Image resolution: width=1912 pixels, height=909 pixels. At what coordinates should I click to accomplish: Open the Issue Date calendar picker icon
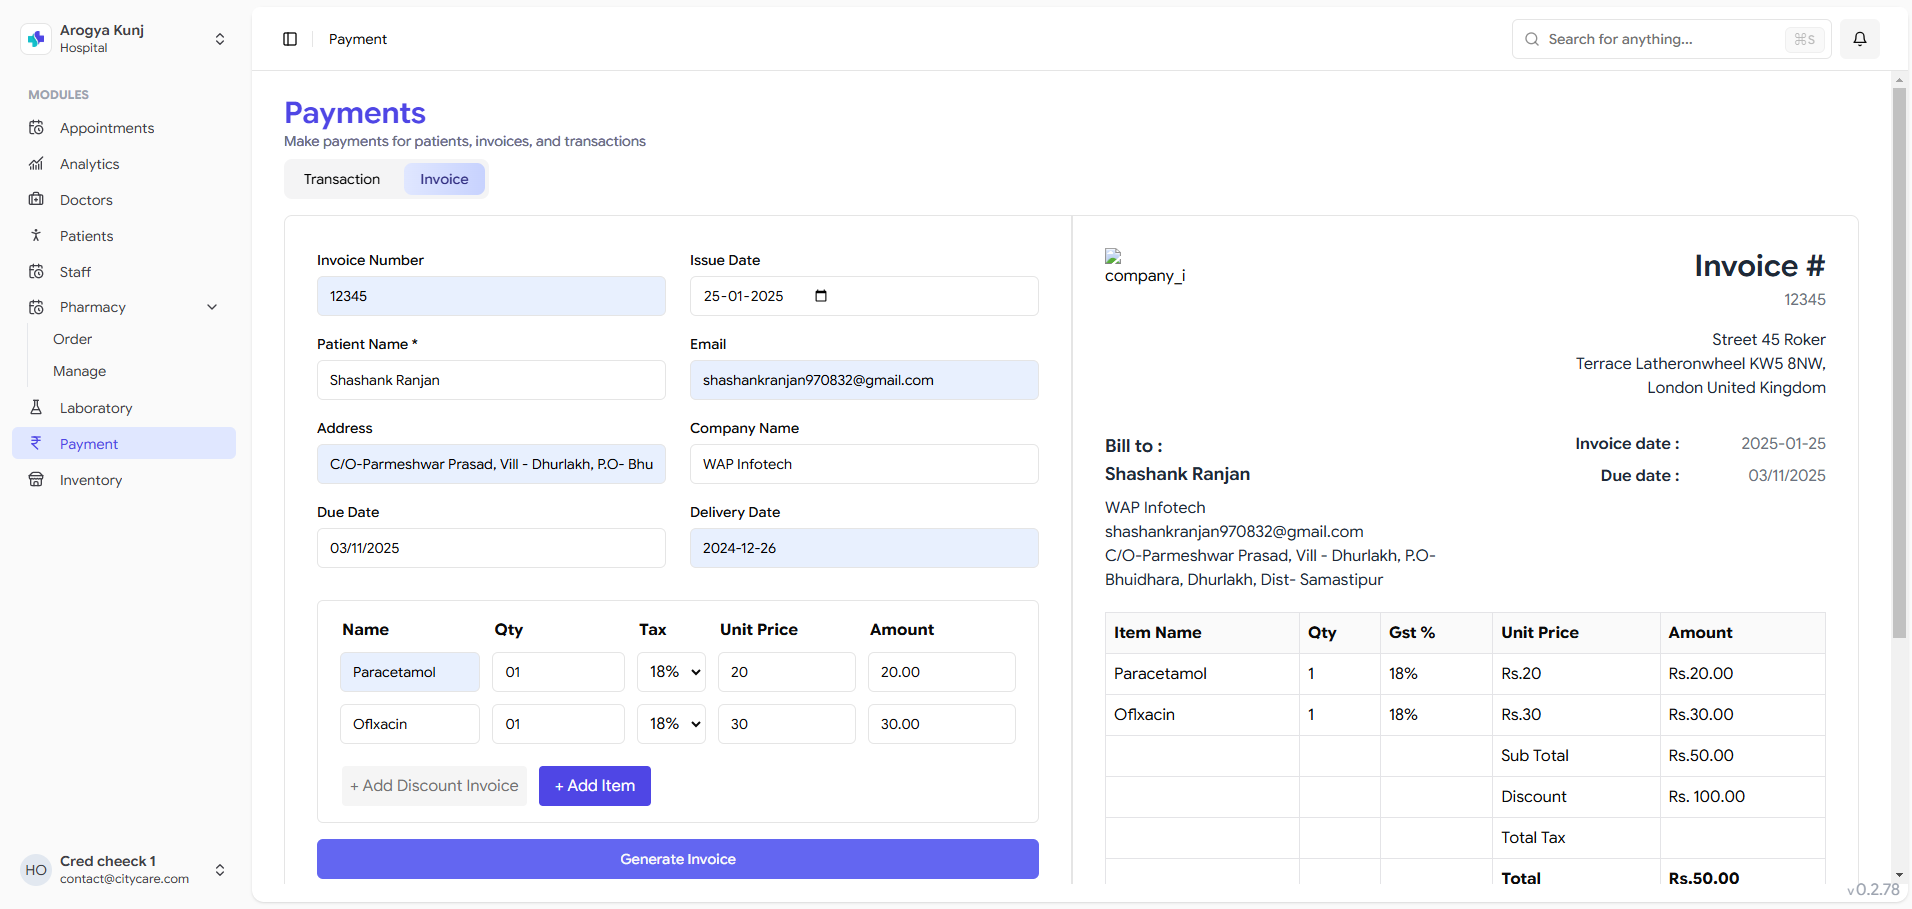821,296
